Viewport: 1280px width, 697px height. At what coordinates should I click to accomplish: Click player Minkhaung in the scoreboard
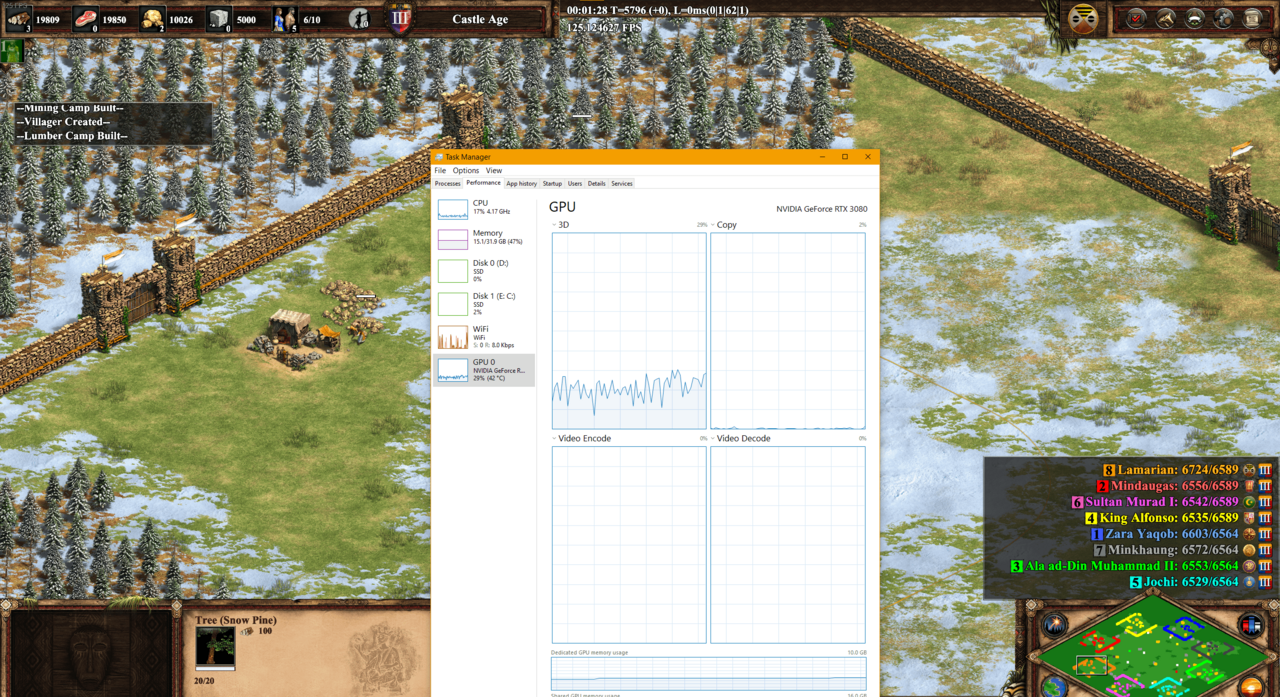pos(1166,550)
